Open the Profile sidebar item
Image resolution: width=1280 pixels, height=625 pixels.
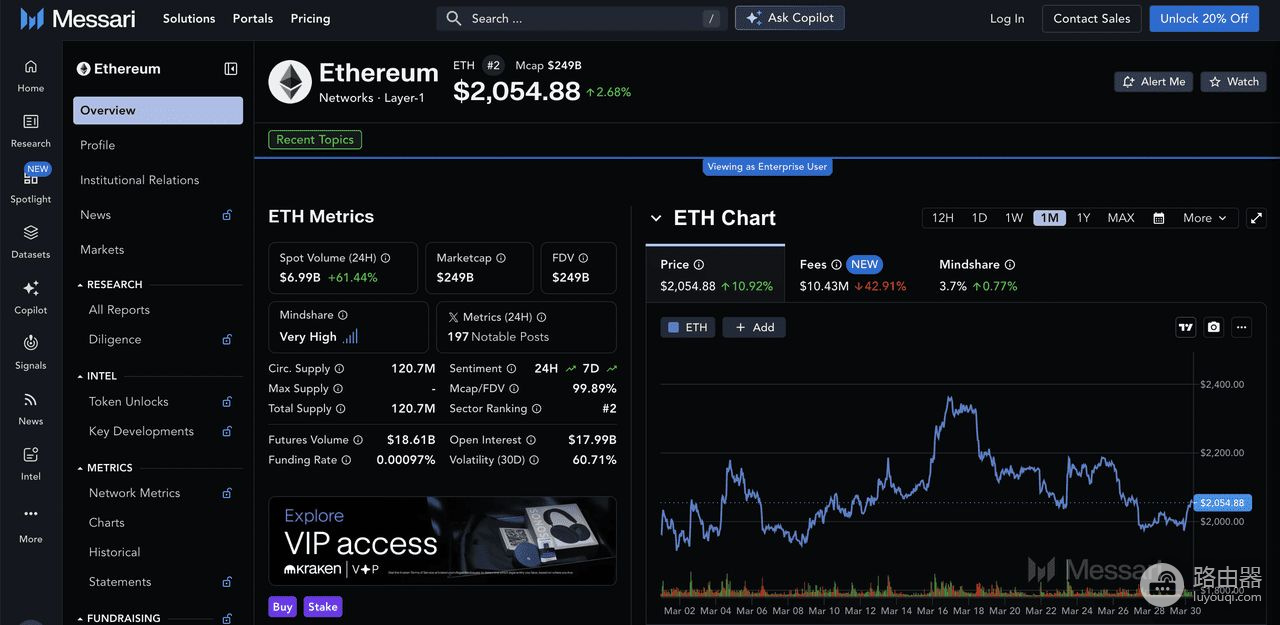click(158, 145)
